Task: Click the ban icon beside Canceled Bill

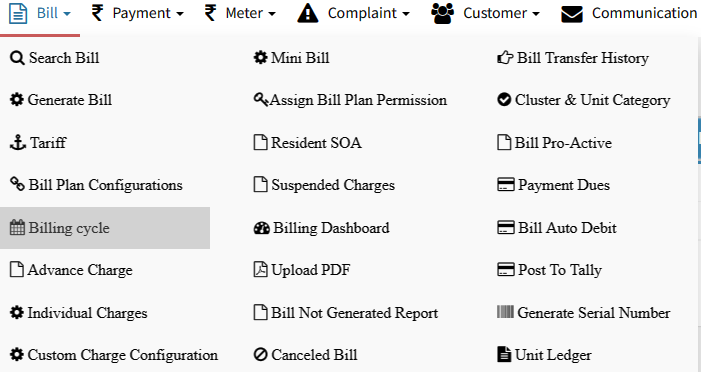Action: click(x=261, y=355)
